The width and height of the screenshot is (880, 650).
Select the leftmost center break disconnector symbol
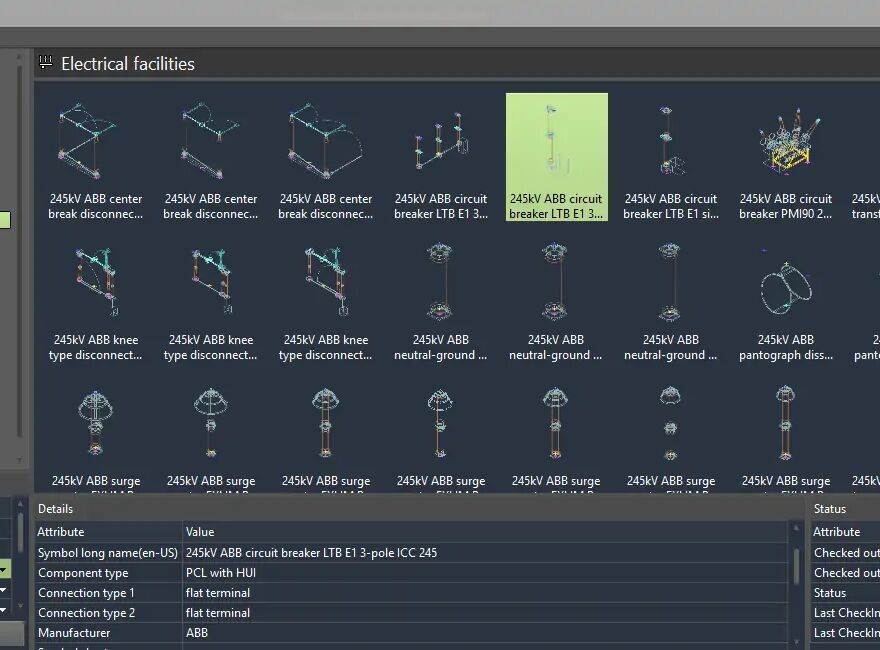[96, 157]
